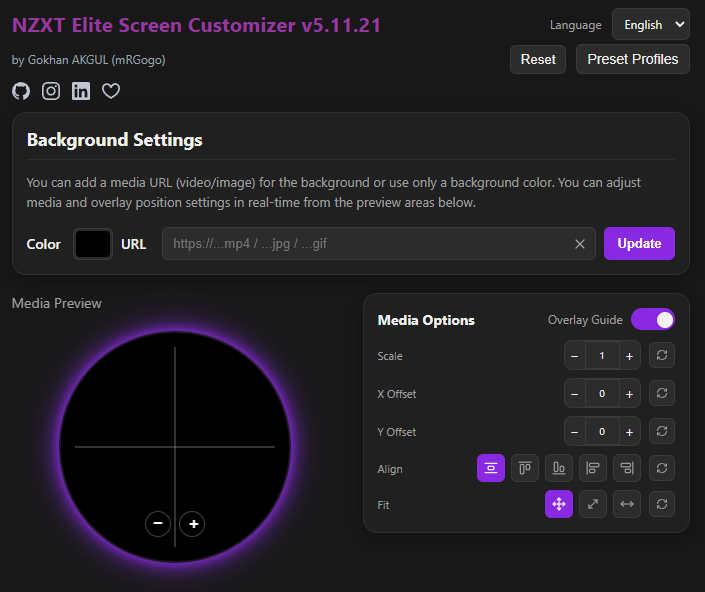Increase Y Offset with plus
Screen dimensions: 705x592
(629, 432)
